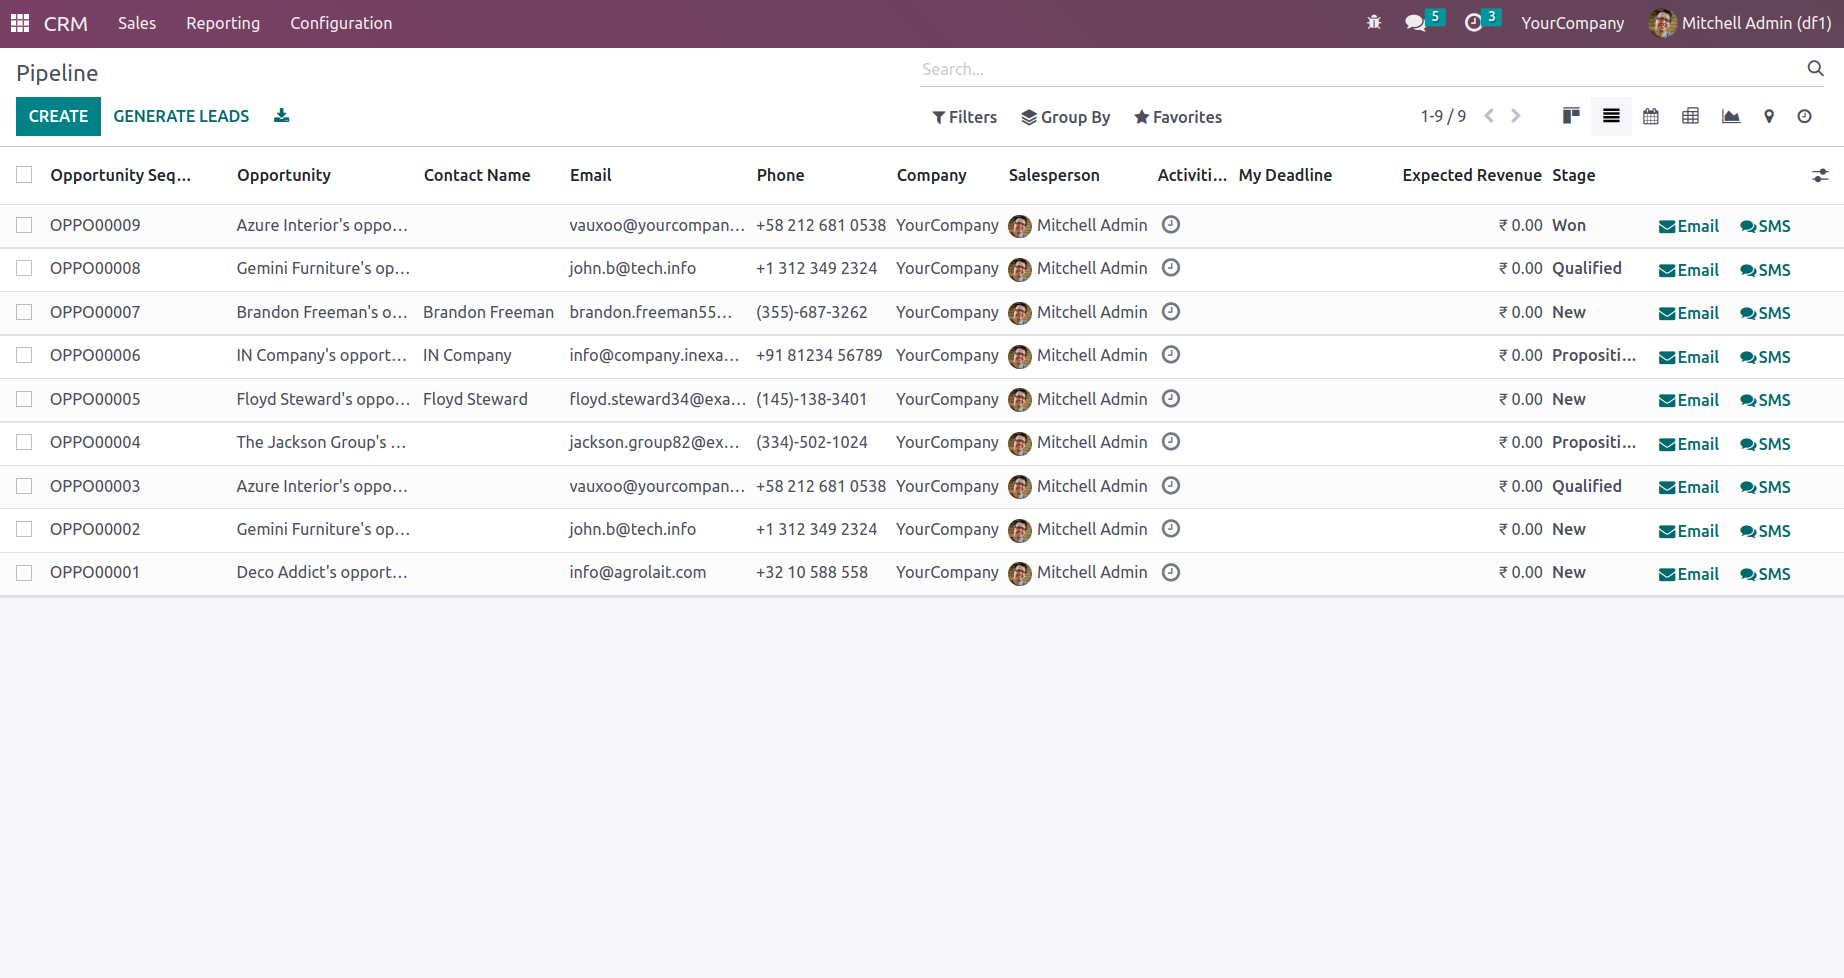Viewport: 1844px width, 978px height.
Task: Open the activities clock icon in navbar
Action: click(x=1473, y=23)
